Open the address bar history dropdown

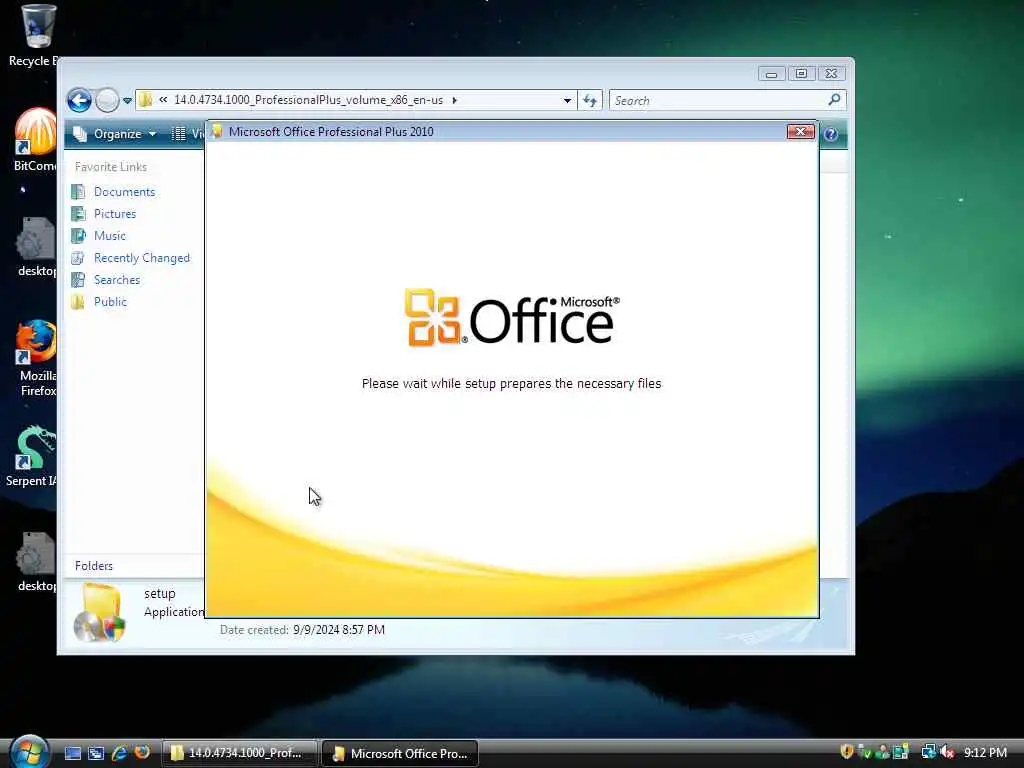(567, 101)
